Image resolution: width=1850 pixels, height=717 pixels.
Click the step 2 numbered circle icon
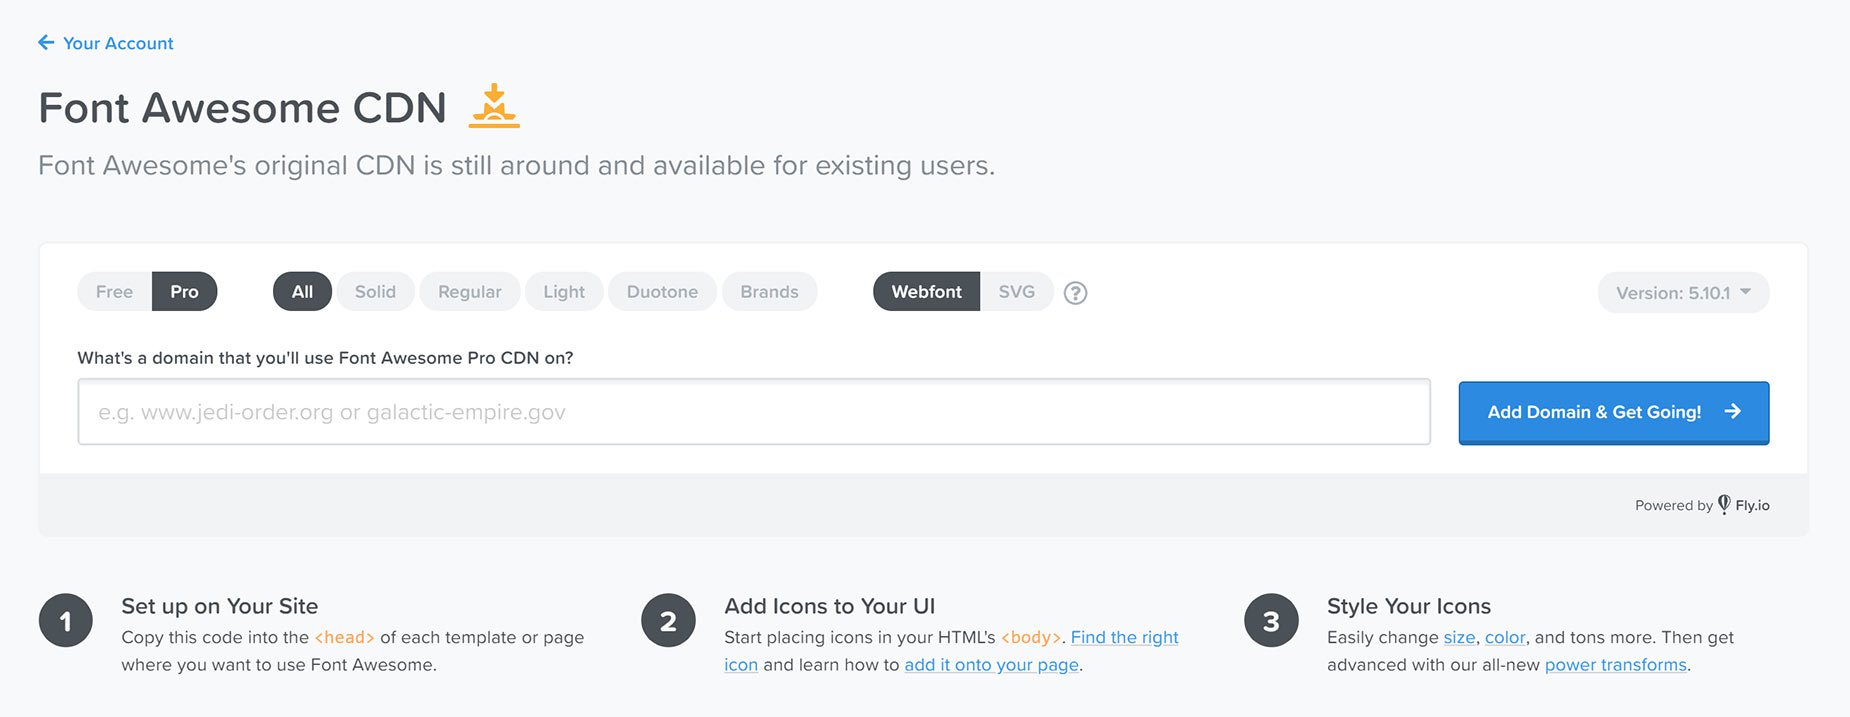point(668,620)
